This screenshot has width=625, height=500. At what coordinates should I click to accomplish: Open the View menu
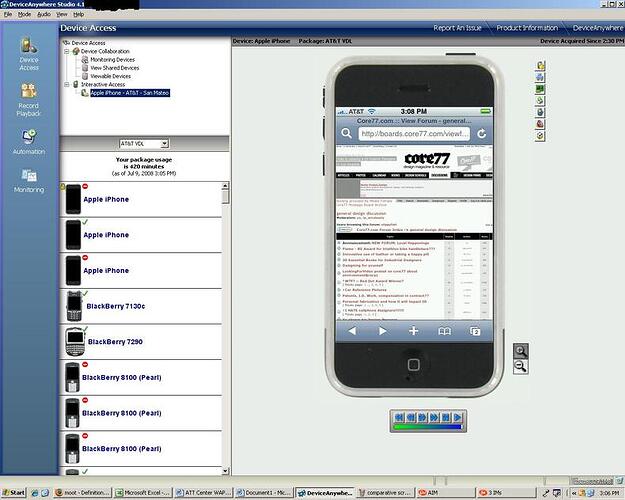point(61,14)
